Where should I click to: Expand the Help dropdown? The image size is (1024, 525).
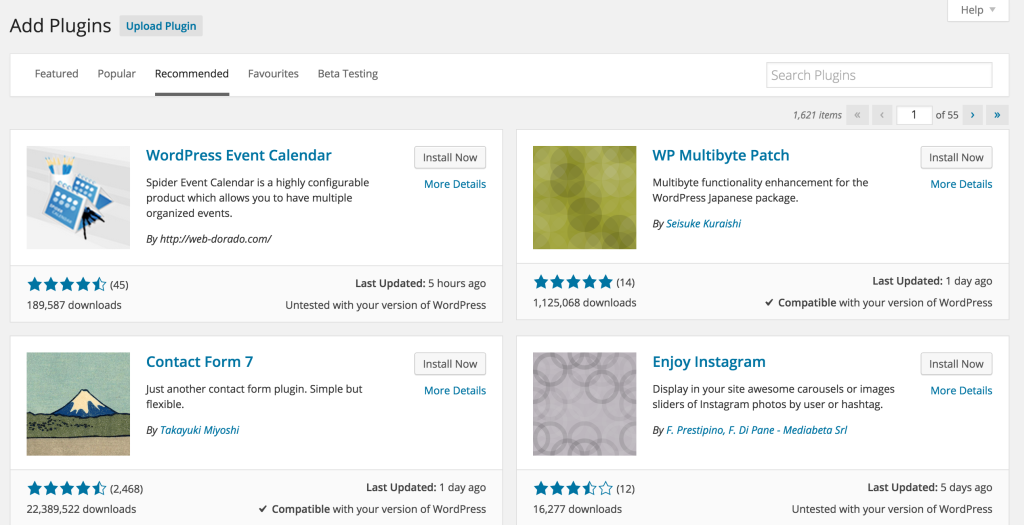coord(977,10)
